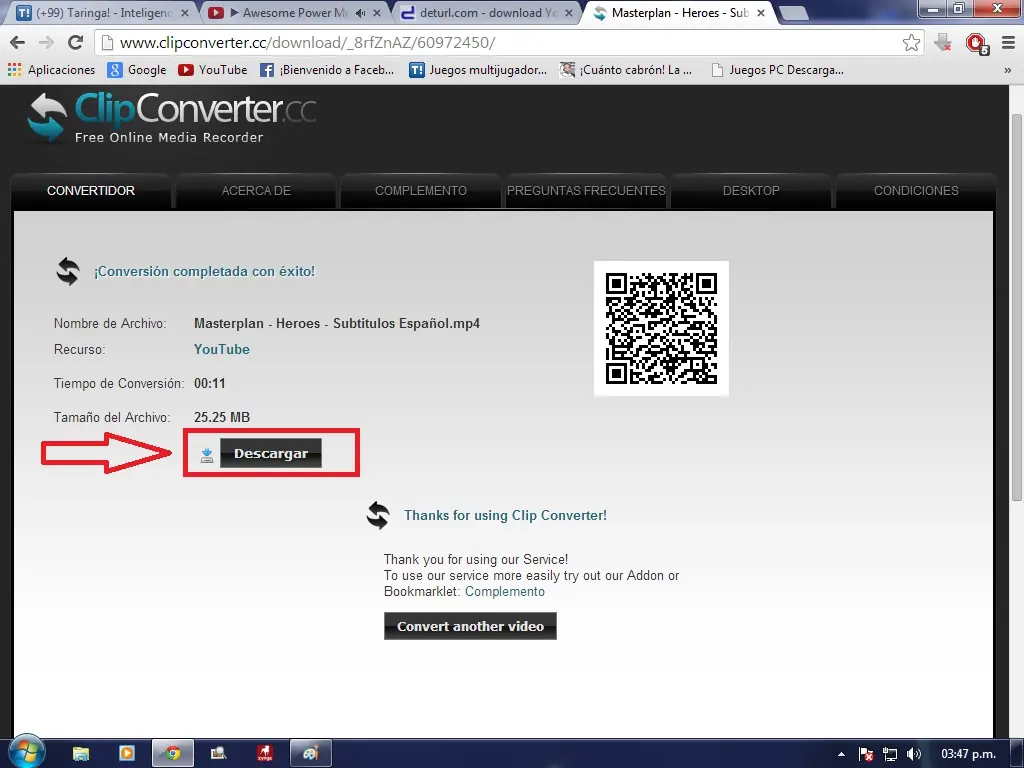Open a new tab button
The width and height of the screenshot is (1024, 768).
pos(794,13)
